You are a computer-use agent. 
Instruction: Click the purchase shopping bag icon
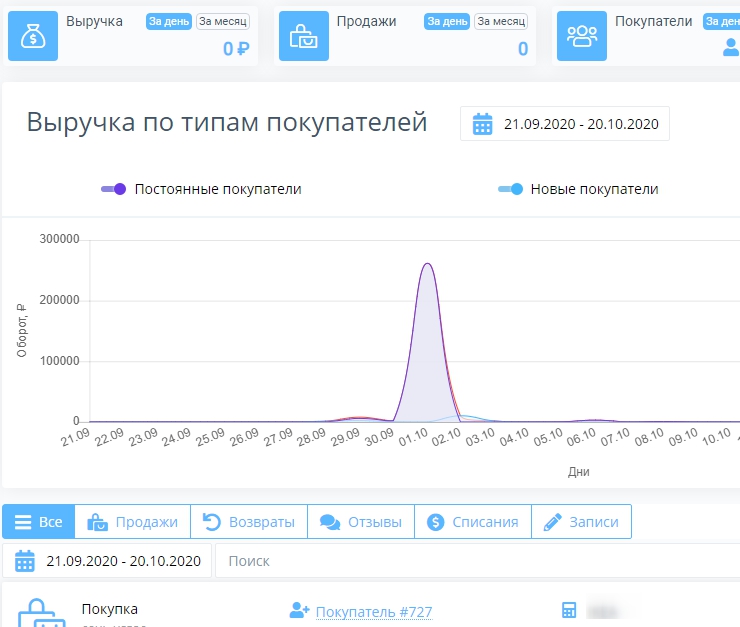[x=42, y=612]
